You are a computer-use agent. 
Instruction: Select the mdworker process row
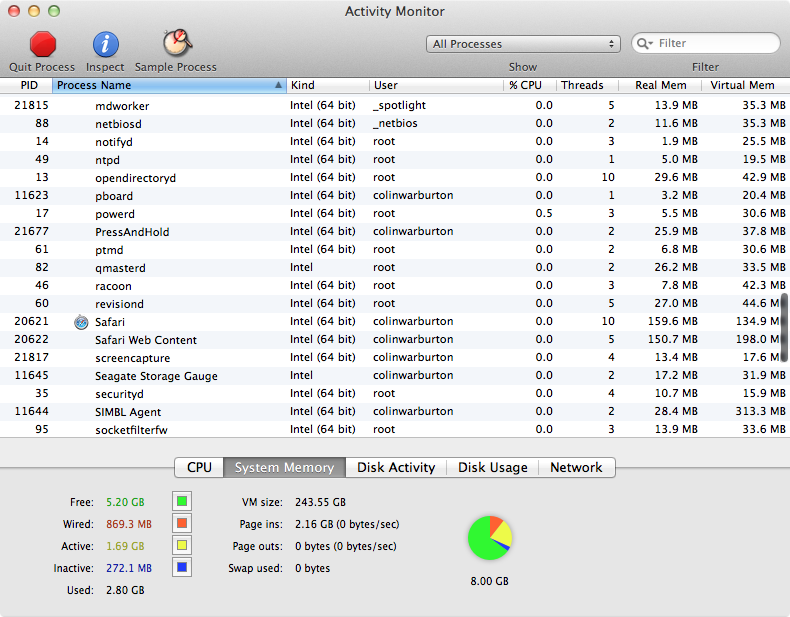click(395, 106)
